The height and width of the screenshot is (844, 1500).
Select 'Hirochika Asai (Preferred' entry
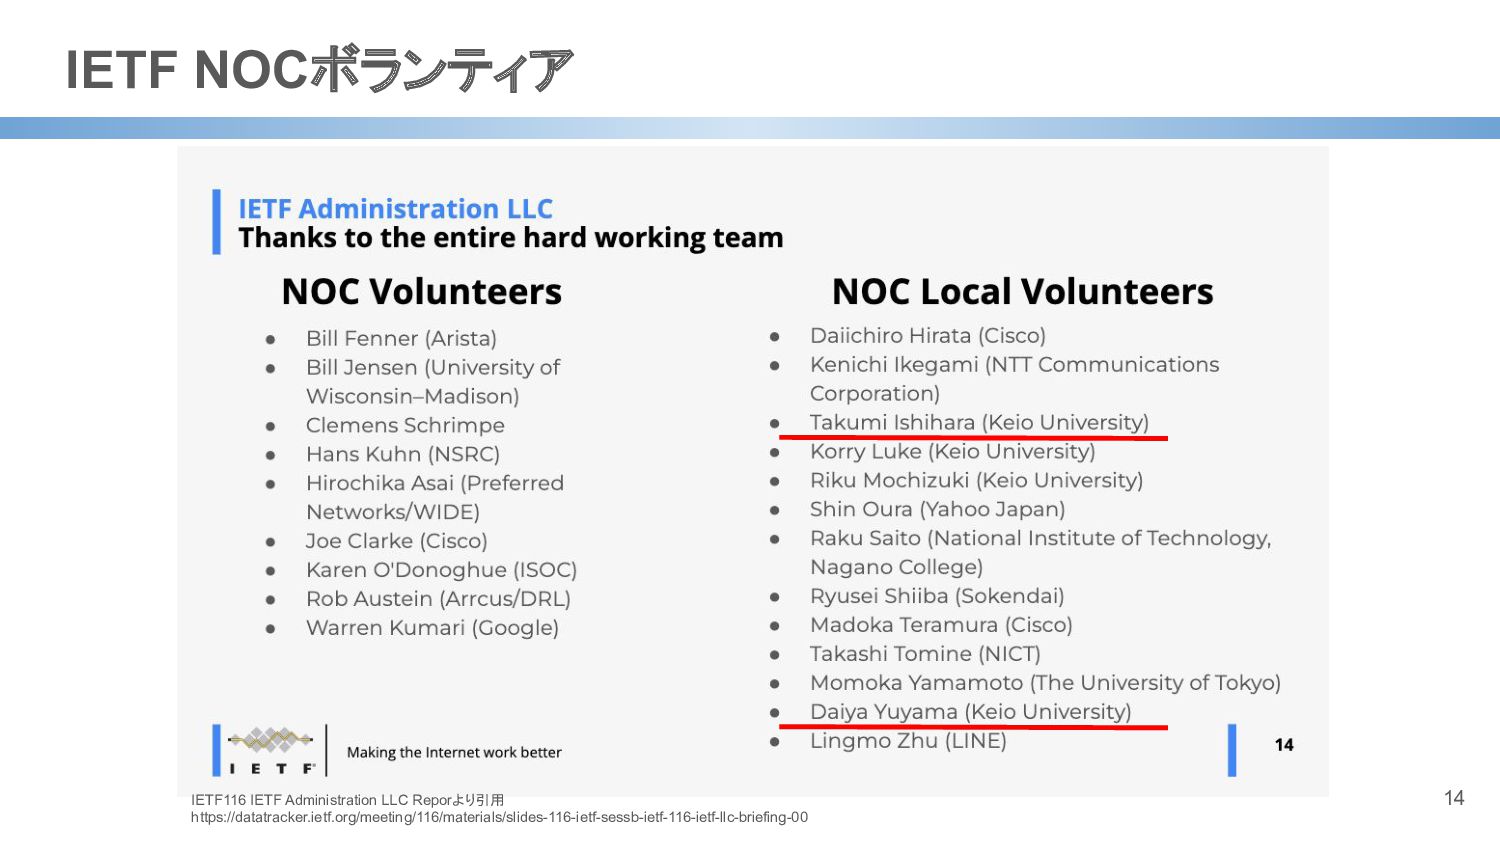435,484
